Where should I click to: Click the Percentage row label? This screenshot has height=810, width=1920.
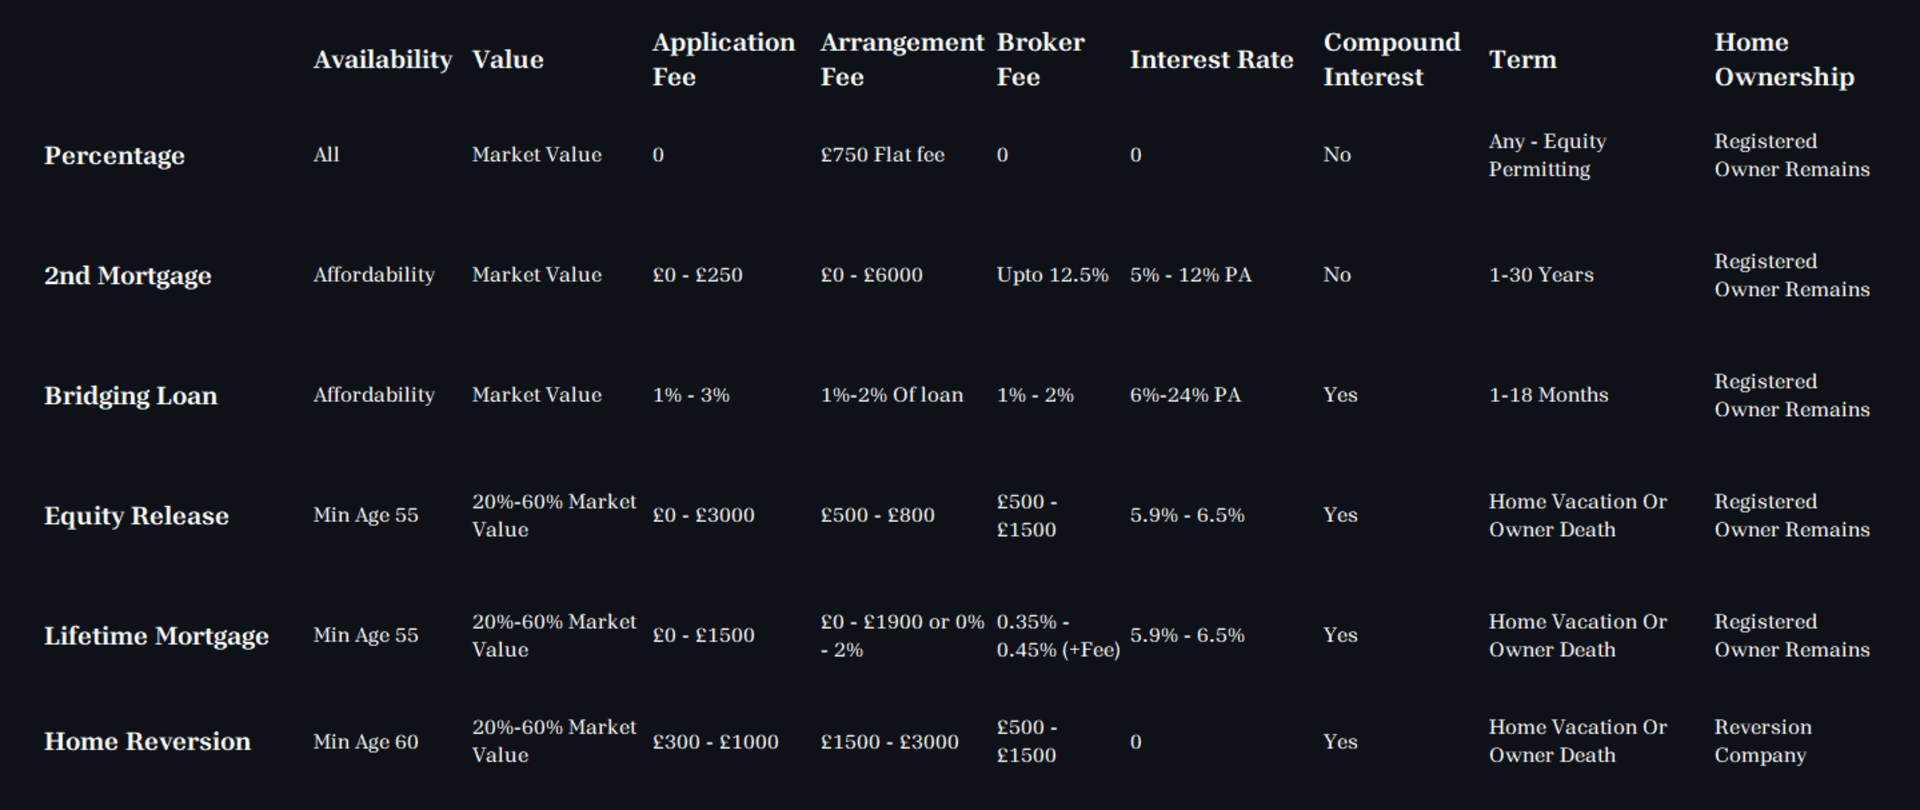(114, 156)
